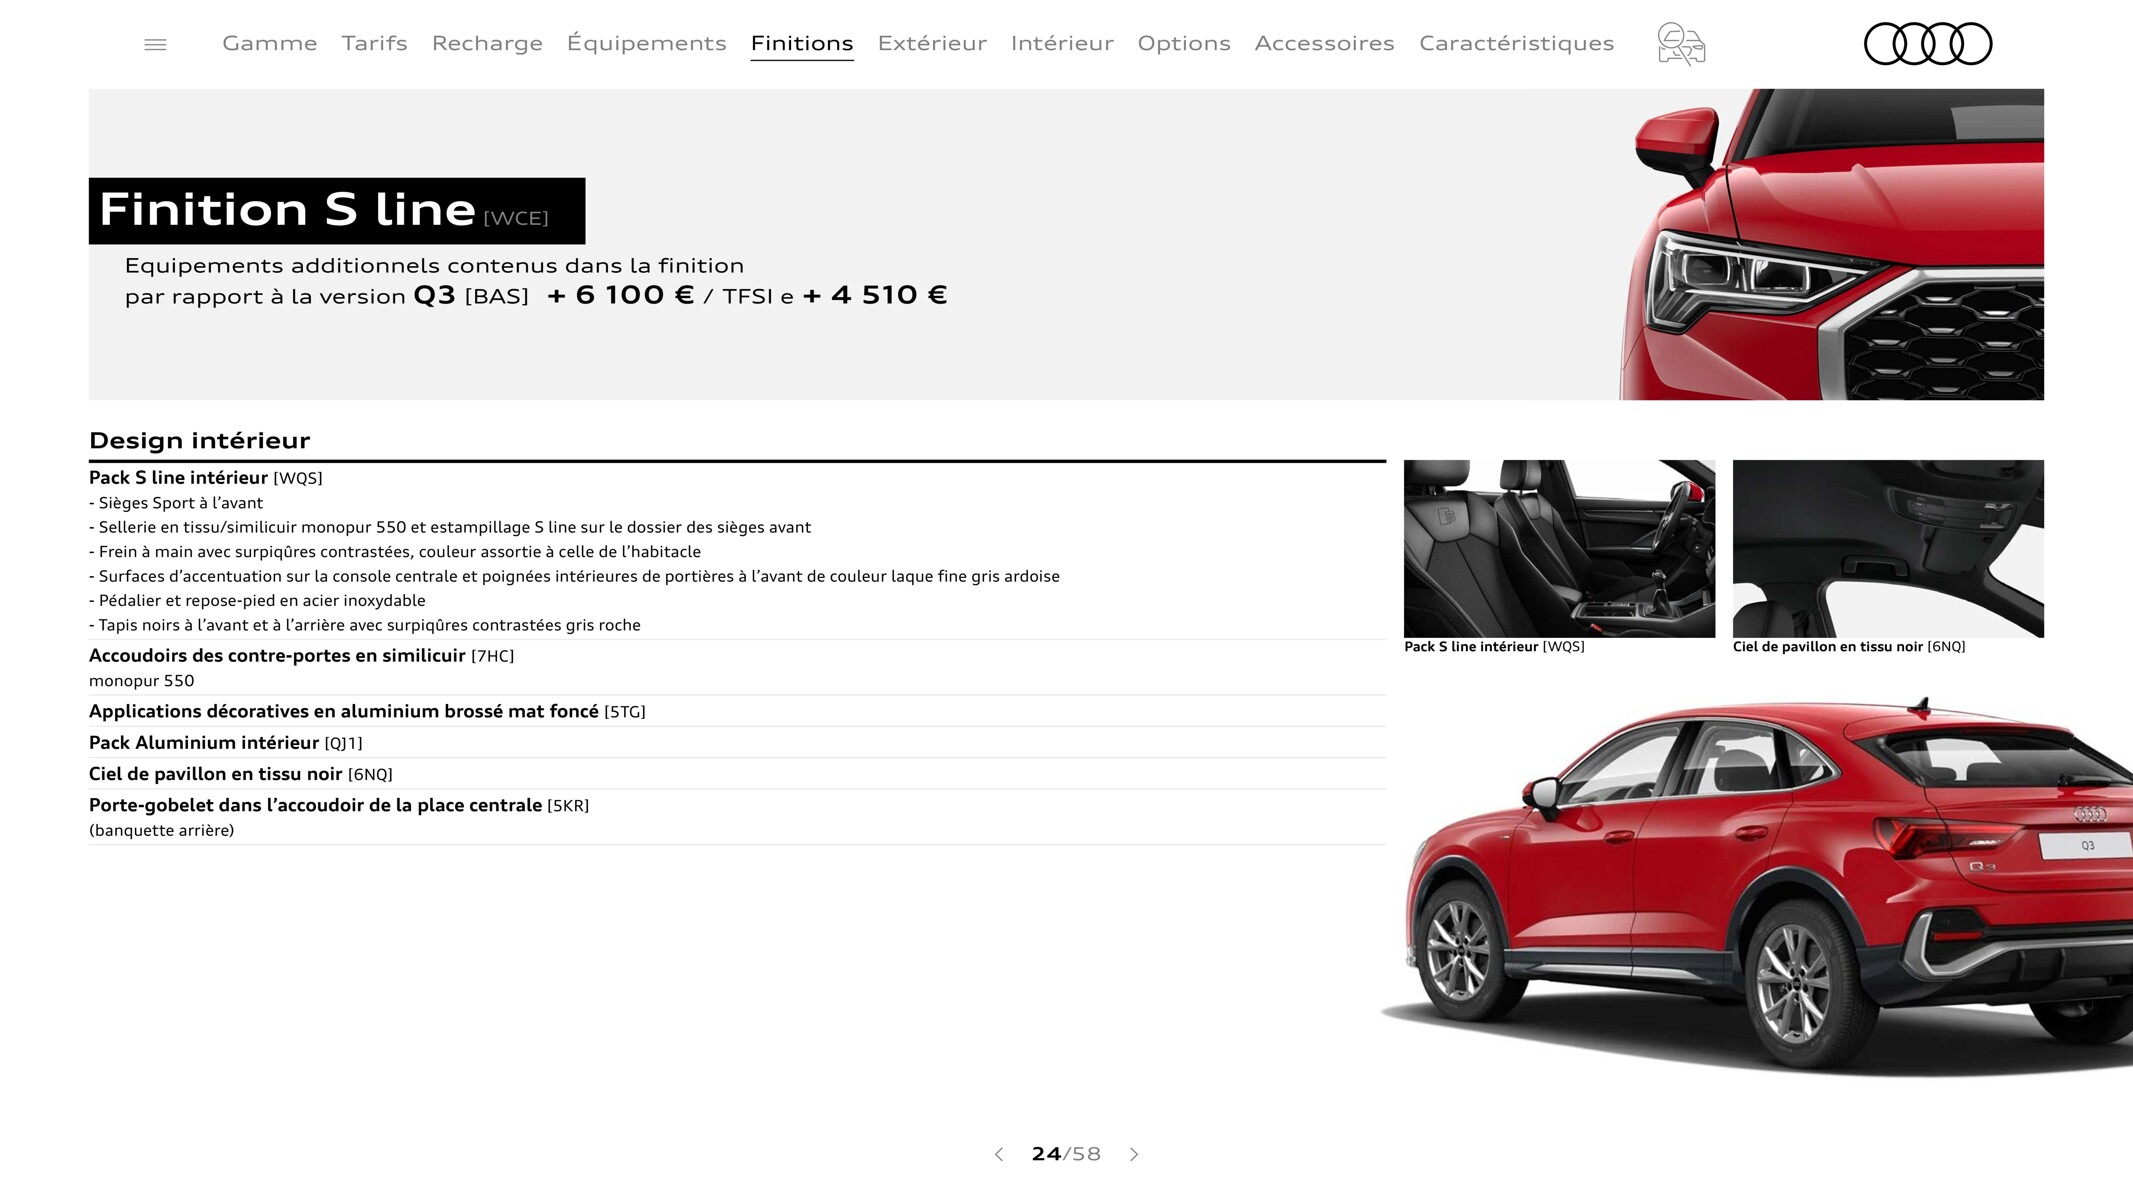The width and height of the screenshot is (2133, 1200).
Task: Click Pack Aluminium intérieur [QJ1]
Action: click(x=225, y=743)
